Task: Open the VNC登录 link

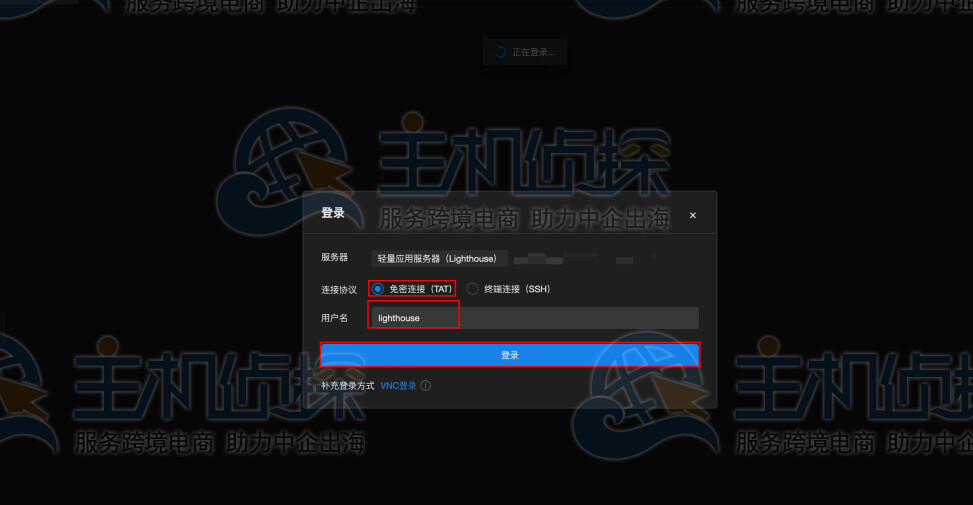Action: coord(398,386)
